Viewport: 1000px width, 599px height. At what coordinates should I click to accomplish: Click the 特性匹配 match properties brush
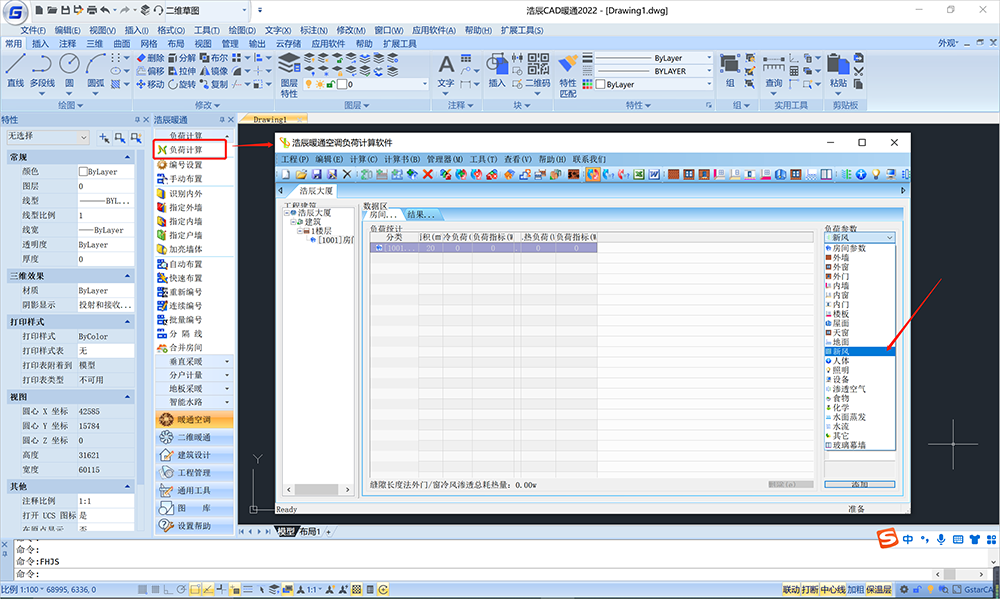[x=568, y=75]
